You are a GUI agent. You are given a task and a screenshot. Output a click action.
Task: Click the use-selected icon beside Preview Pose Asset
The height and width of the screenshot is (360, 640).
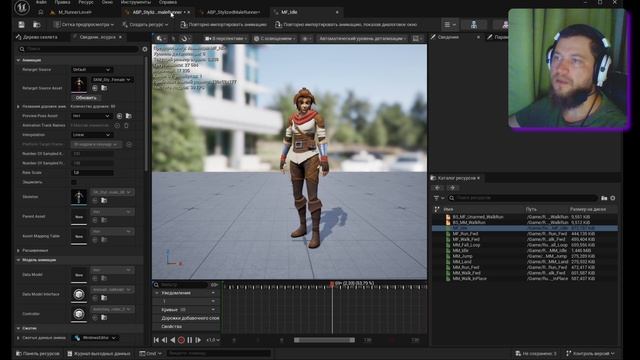[x=119, y=116]
